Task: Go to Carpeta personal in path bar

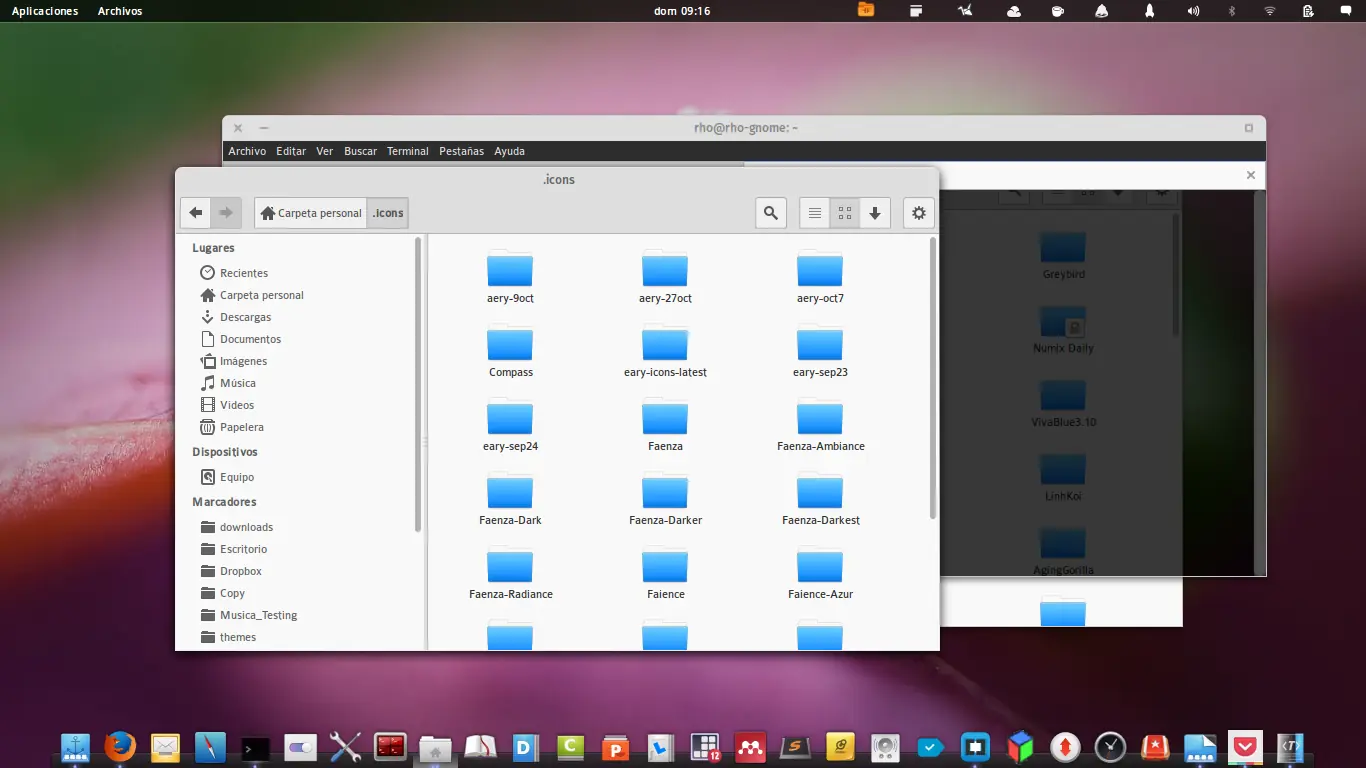Action: (x=311, y=213)
